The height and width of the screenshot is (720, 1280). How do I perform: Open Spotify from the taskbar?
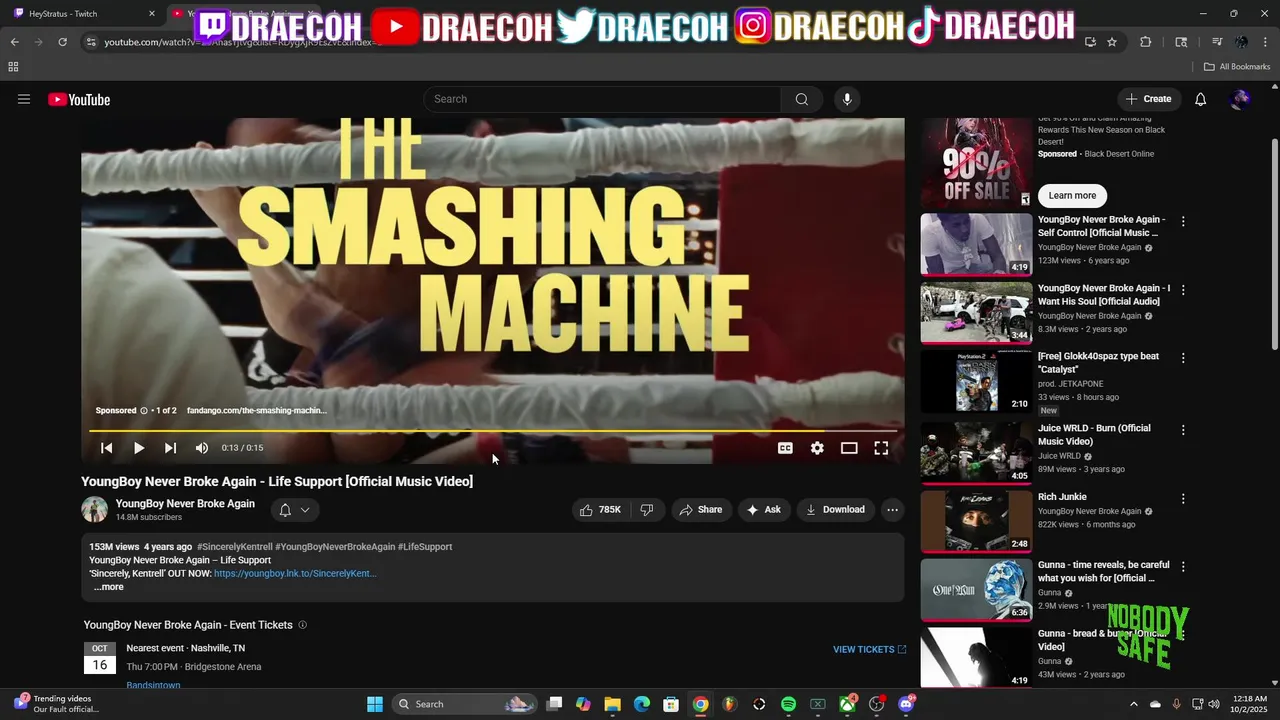(x=788, y=704)
